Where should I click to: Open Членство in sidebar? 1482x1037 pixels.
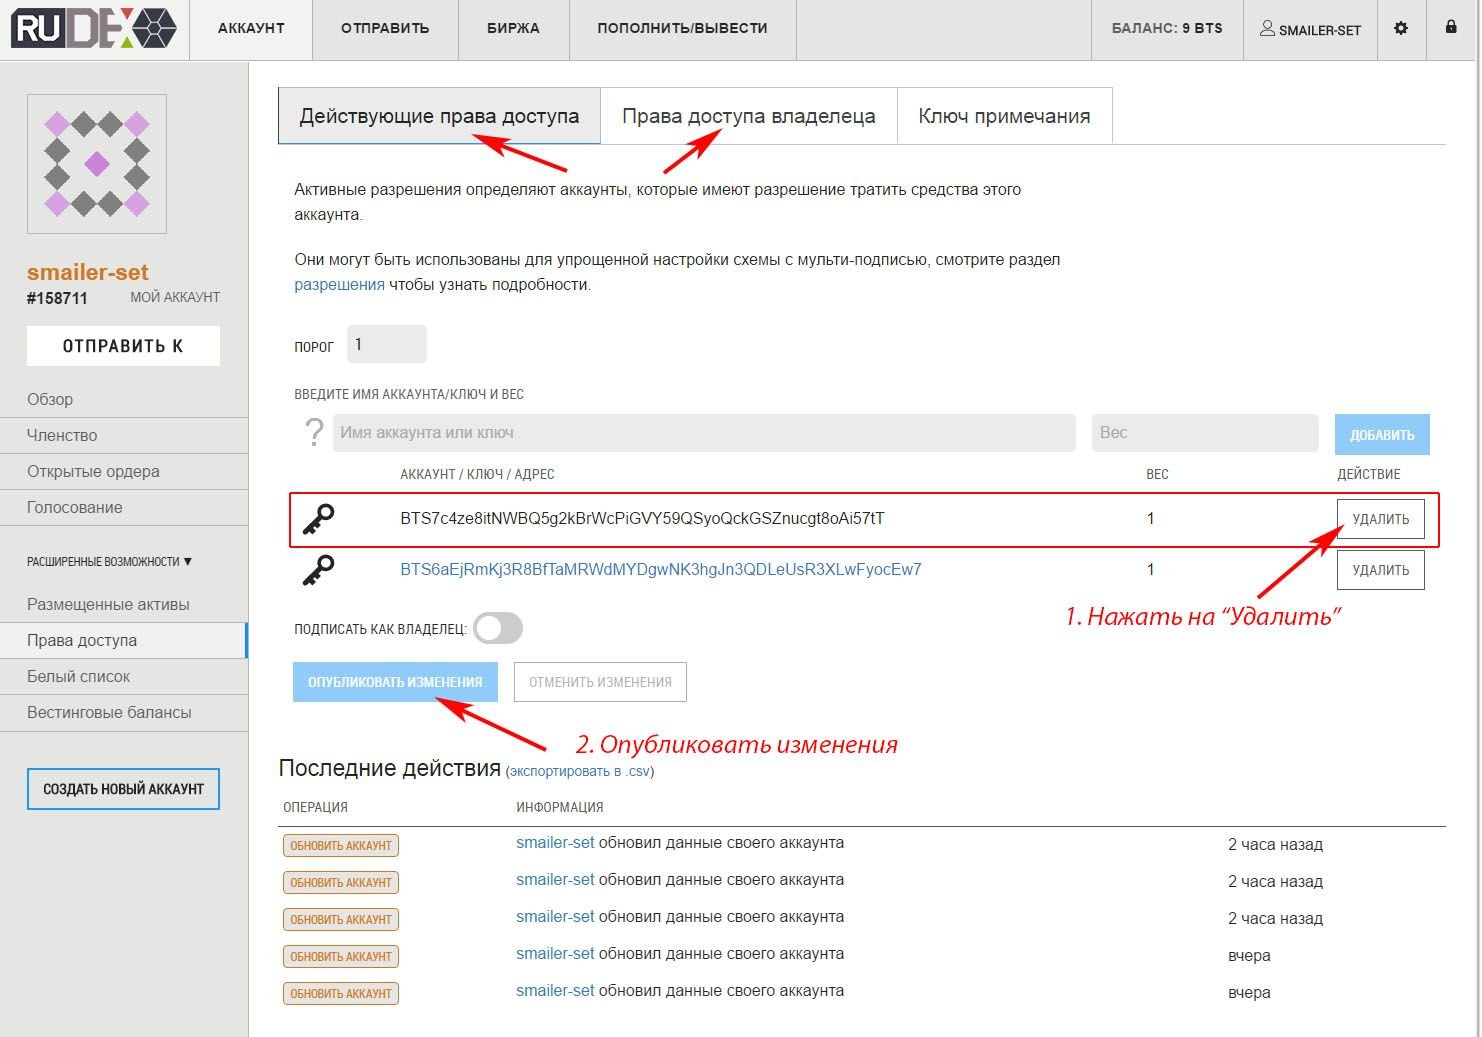tap(124, 435)
